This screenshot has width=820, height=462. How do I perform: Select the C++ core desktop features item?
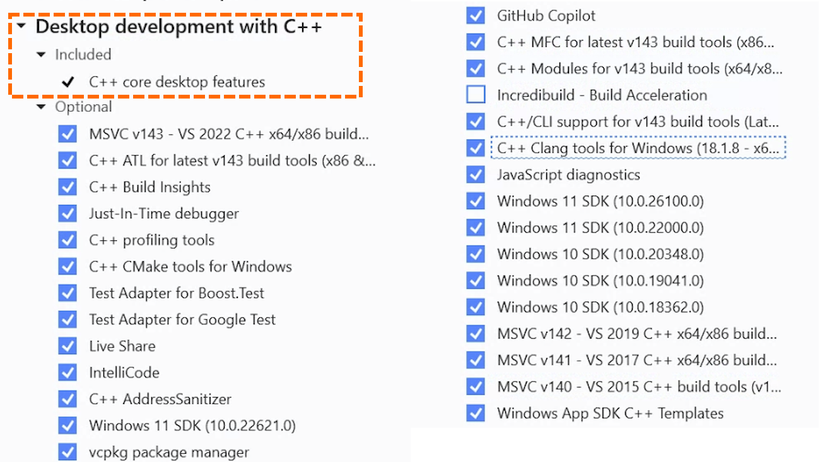(x=177, y=82)
